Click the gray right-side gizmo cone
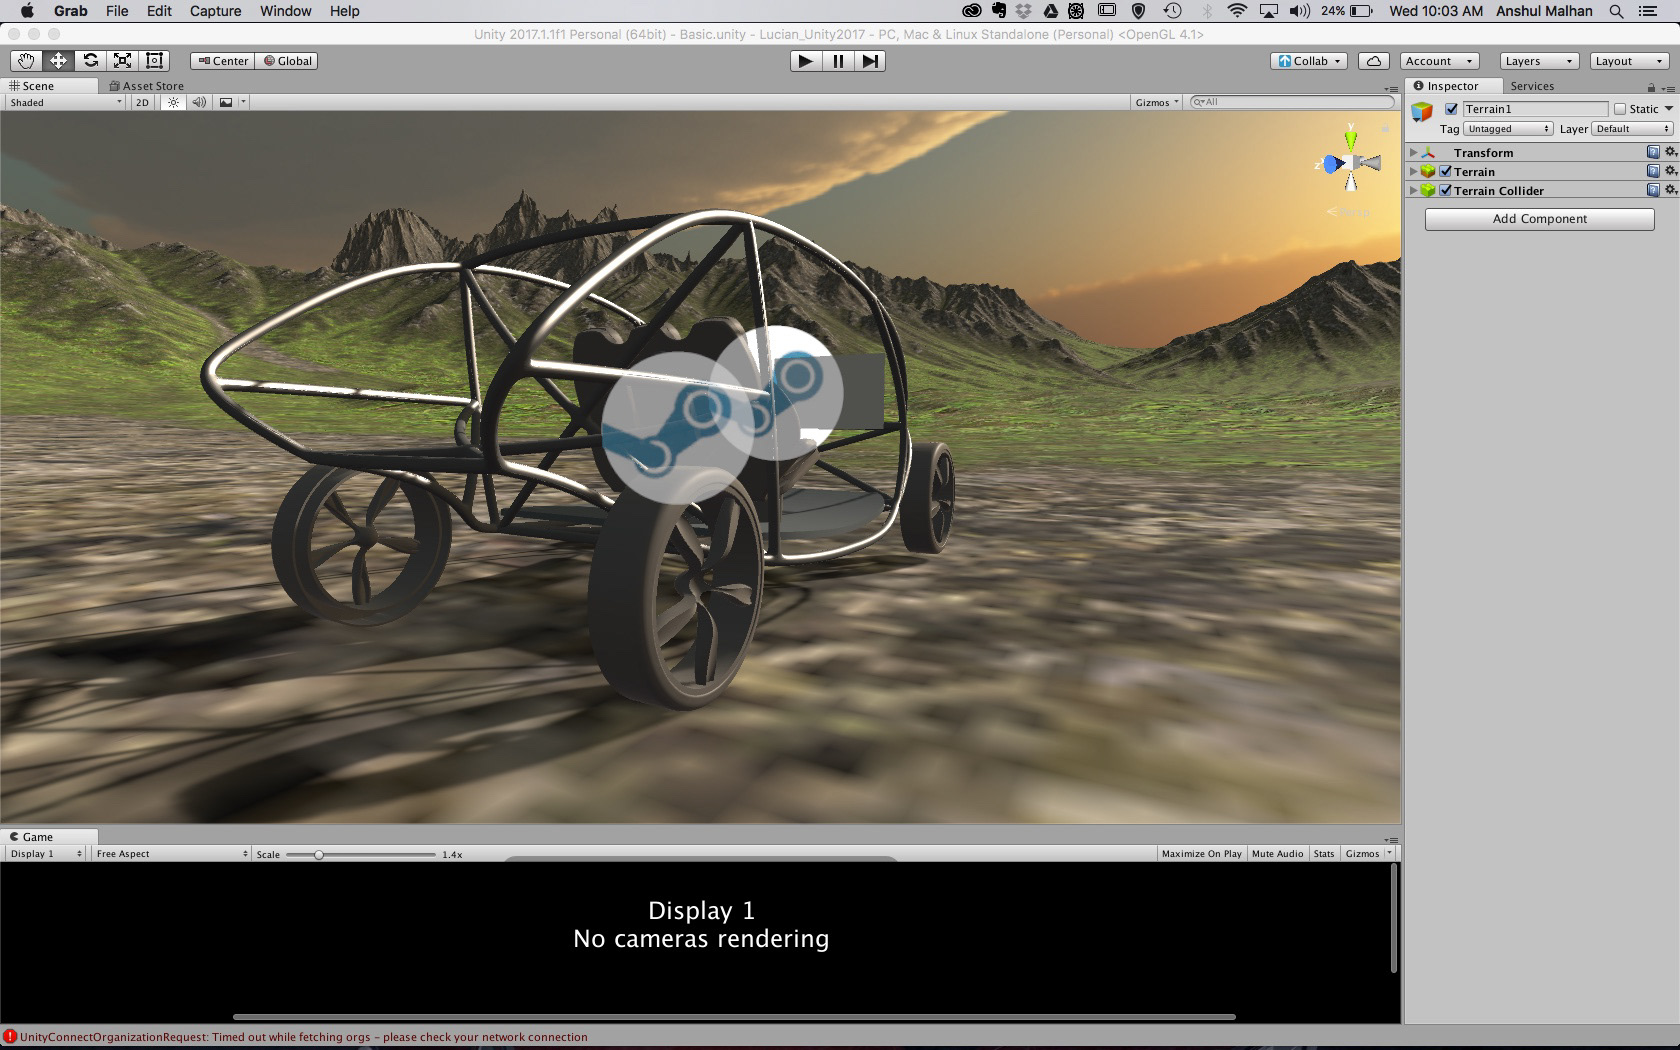The image size is (1680, 1050). pos(1371,163)
